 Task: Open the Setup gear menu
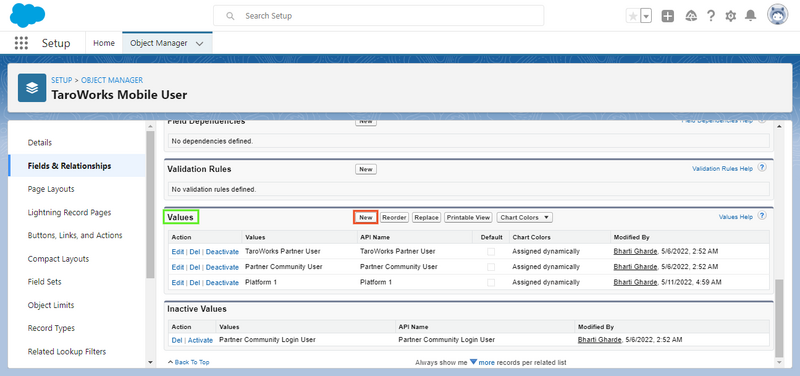click(731, 16)
